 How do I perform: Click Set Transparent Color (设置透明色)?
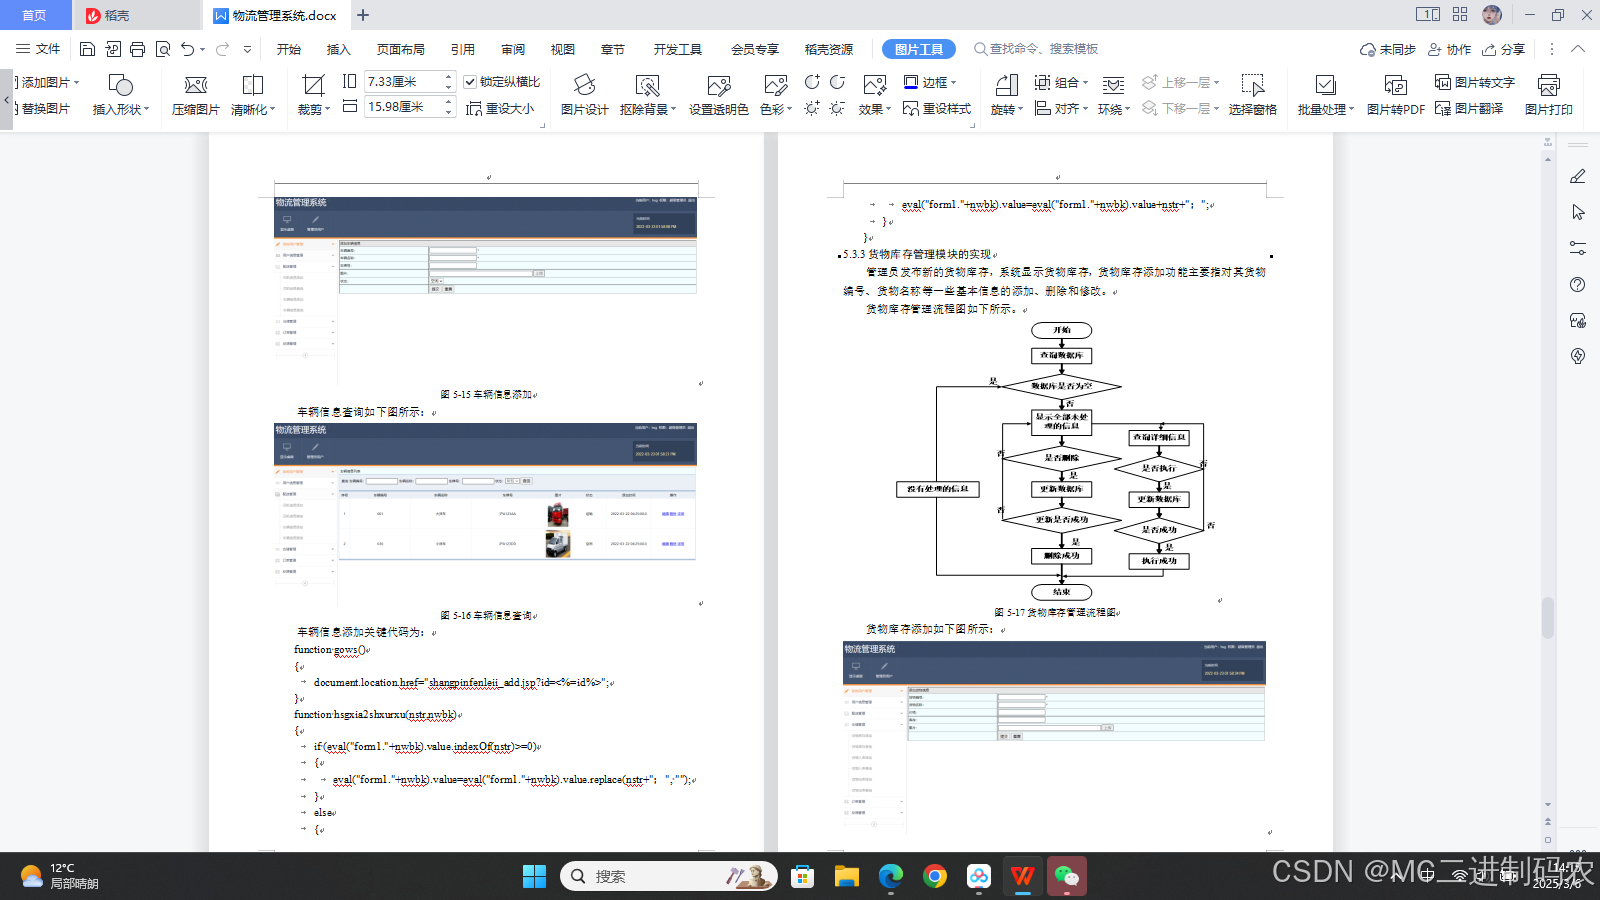tap(718, 95)
